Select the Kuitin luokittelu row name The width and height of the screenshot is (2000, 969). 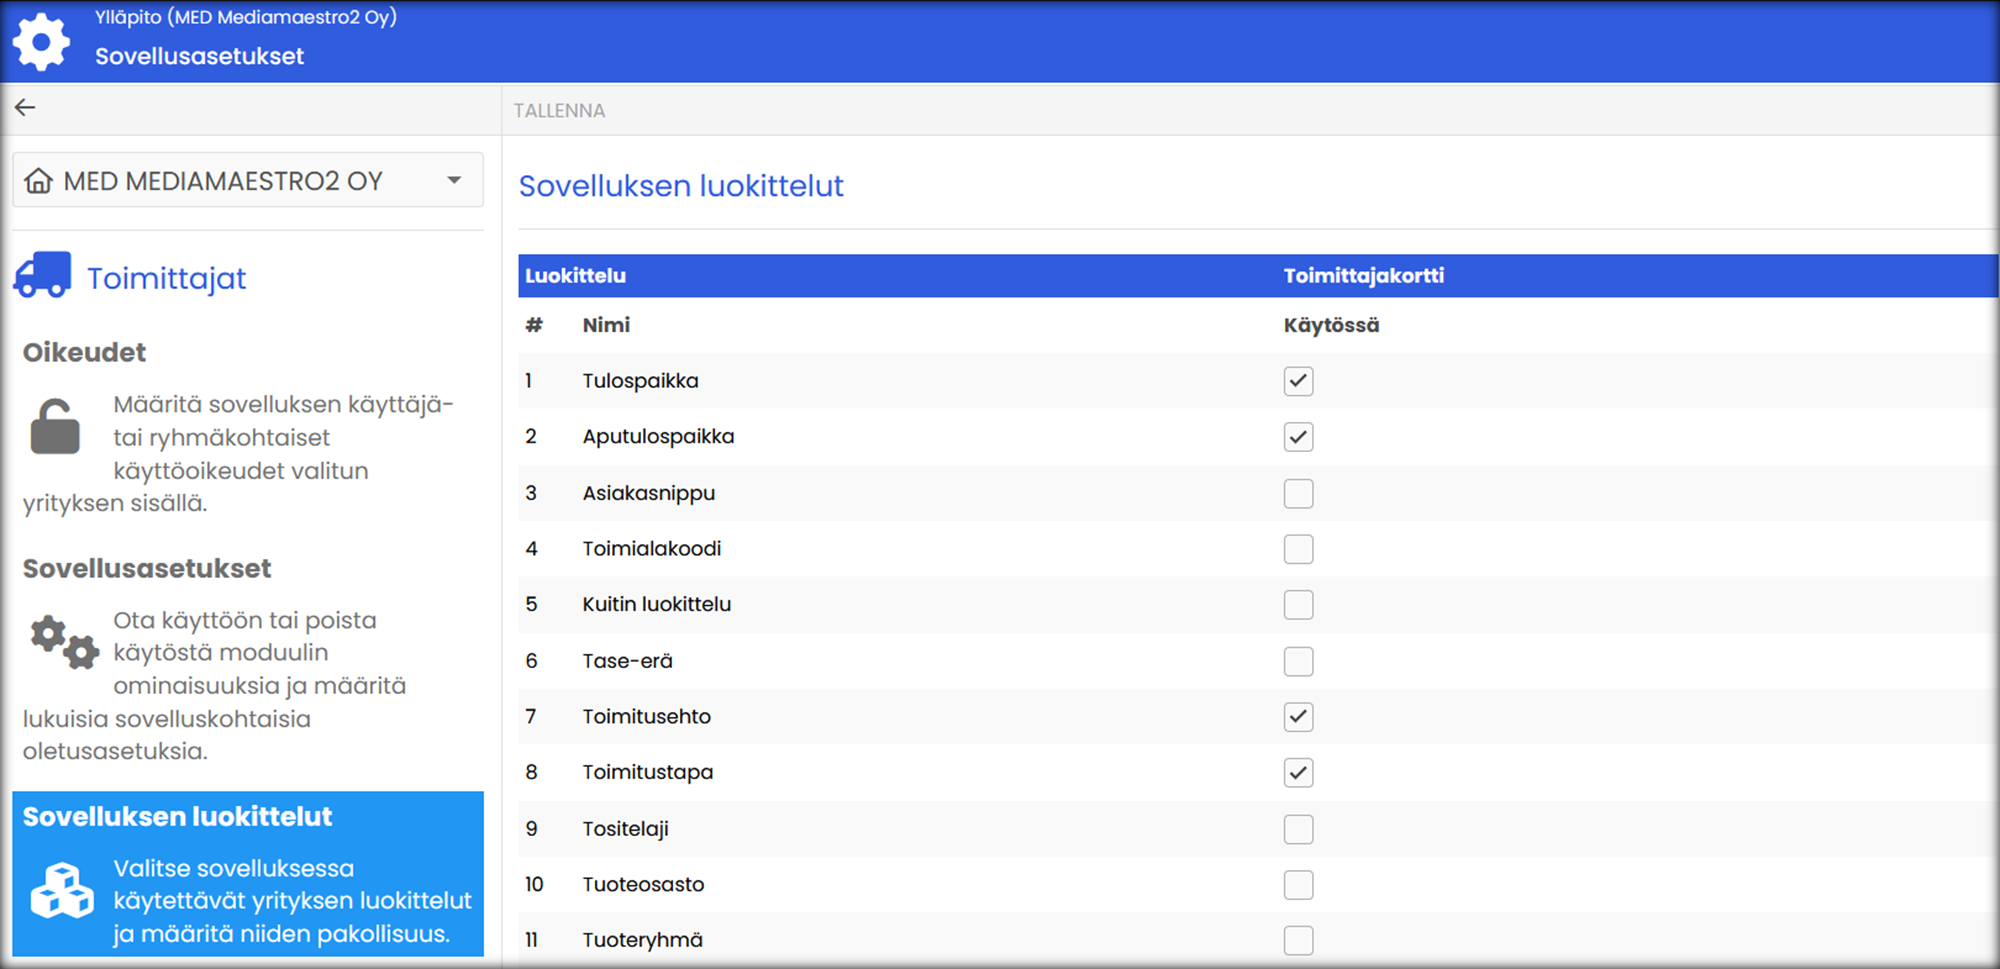click(656, 604)
